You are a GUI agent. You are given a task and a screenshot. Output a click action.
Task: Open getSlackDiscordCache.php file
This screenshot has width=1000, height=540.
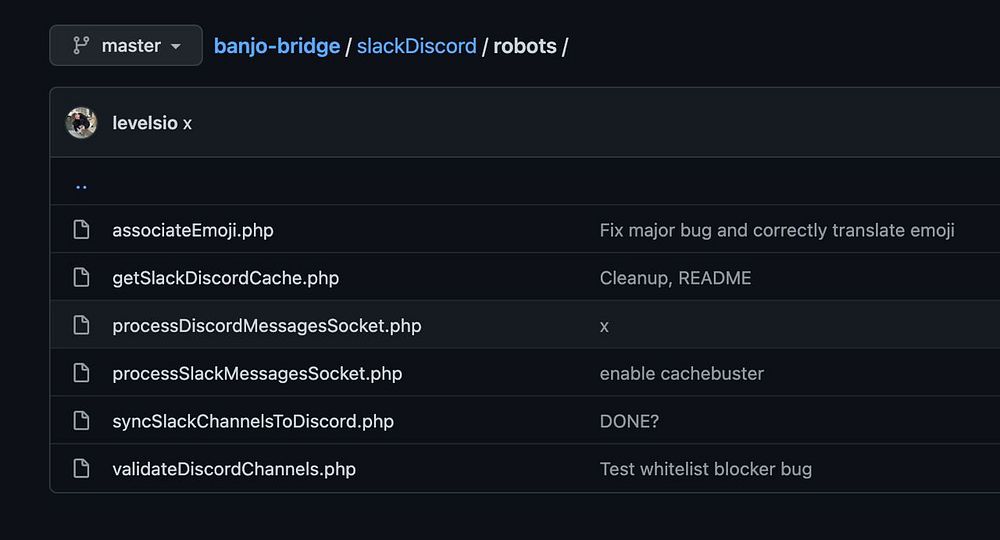click(x=225, y=278)
